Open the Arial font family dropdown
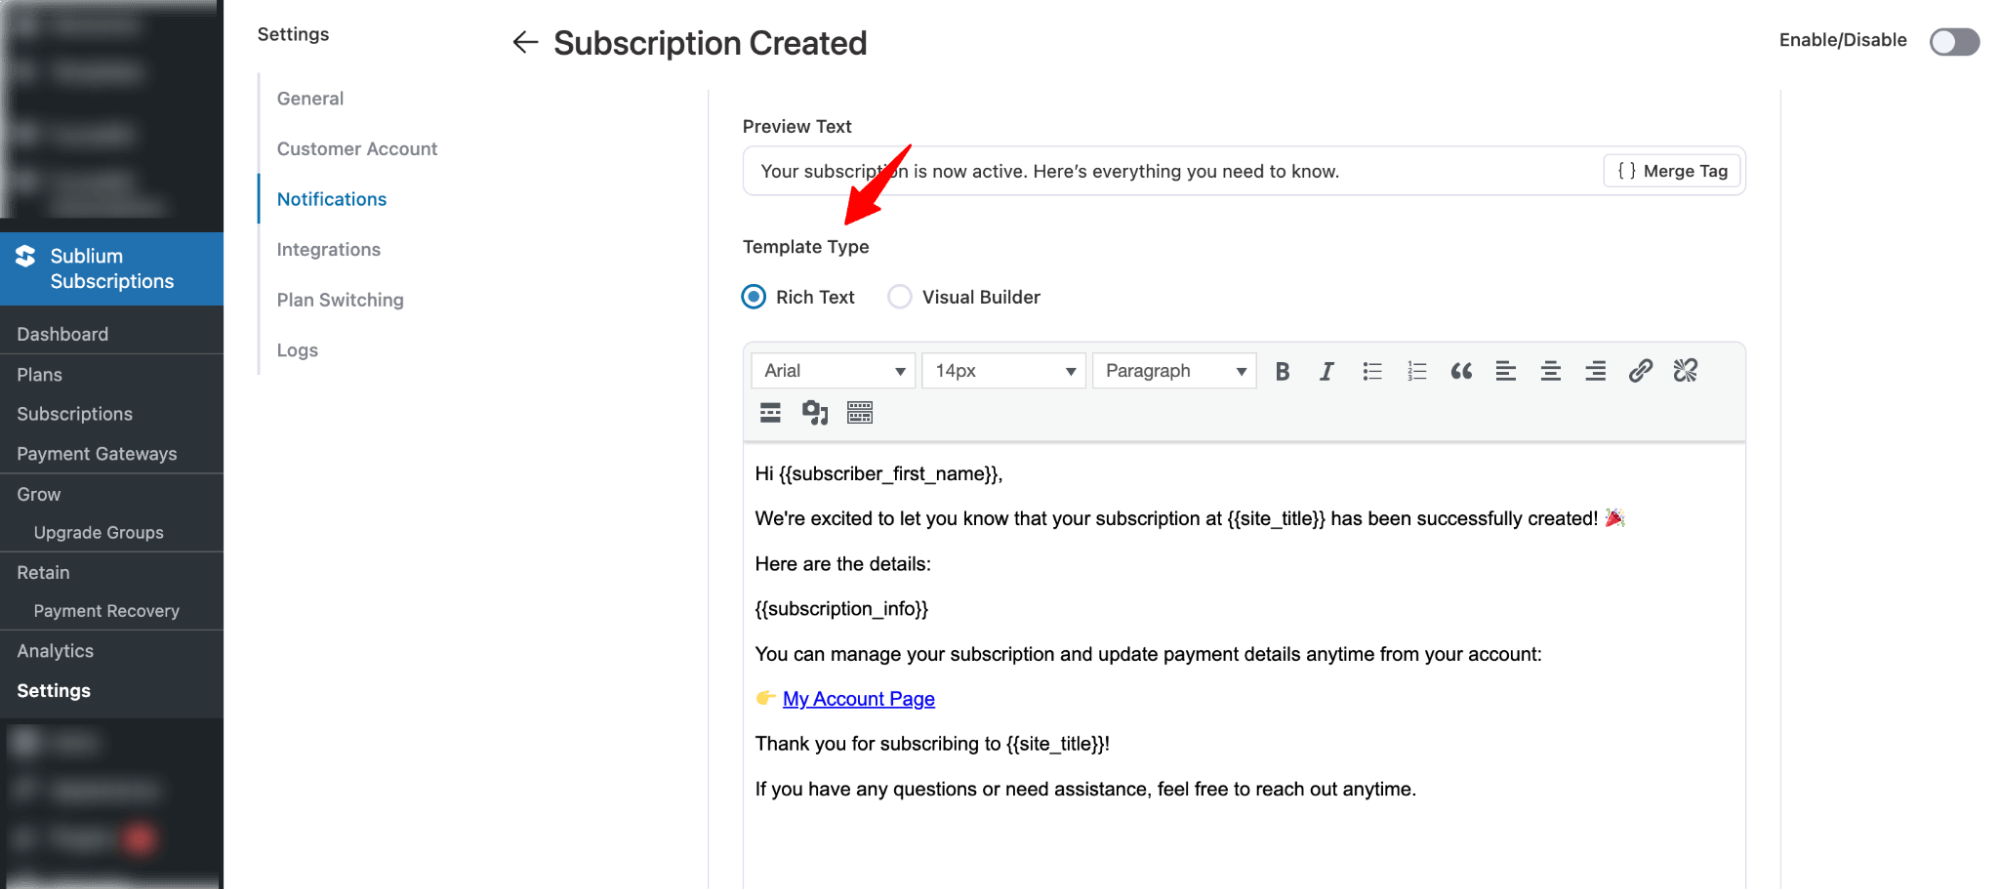Image resolution: width=1999 pixels, height=890 pixels. 833,371
